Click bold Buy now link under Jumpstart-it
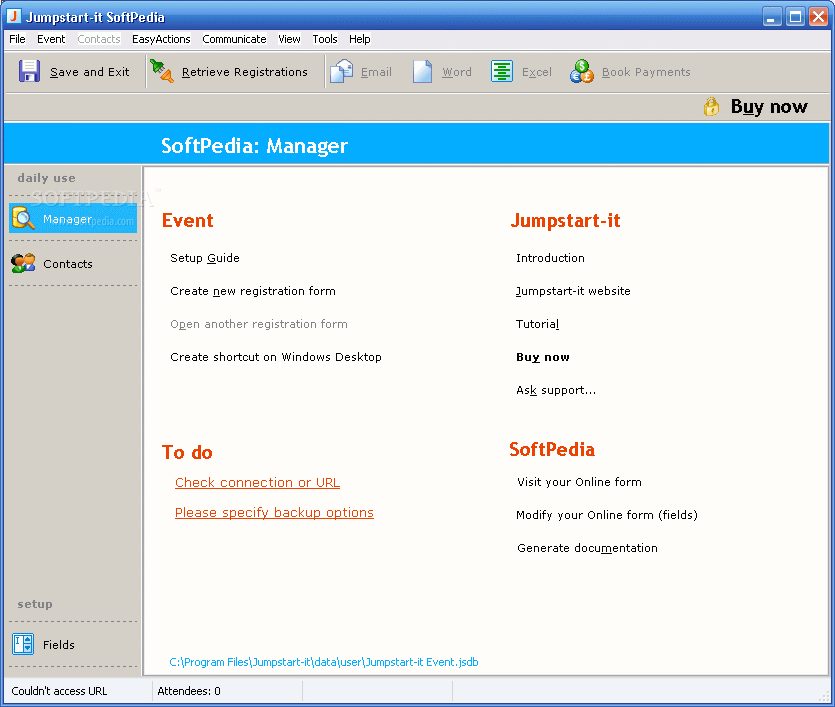Image resolution: width=835 pixels, height=707 pixels. [x=543, y=357]
